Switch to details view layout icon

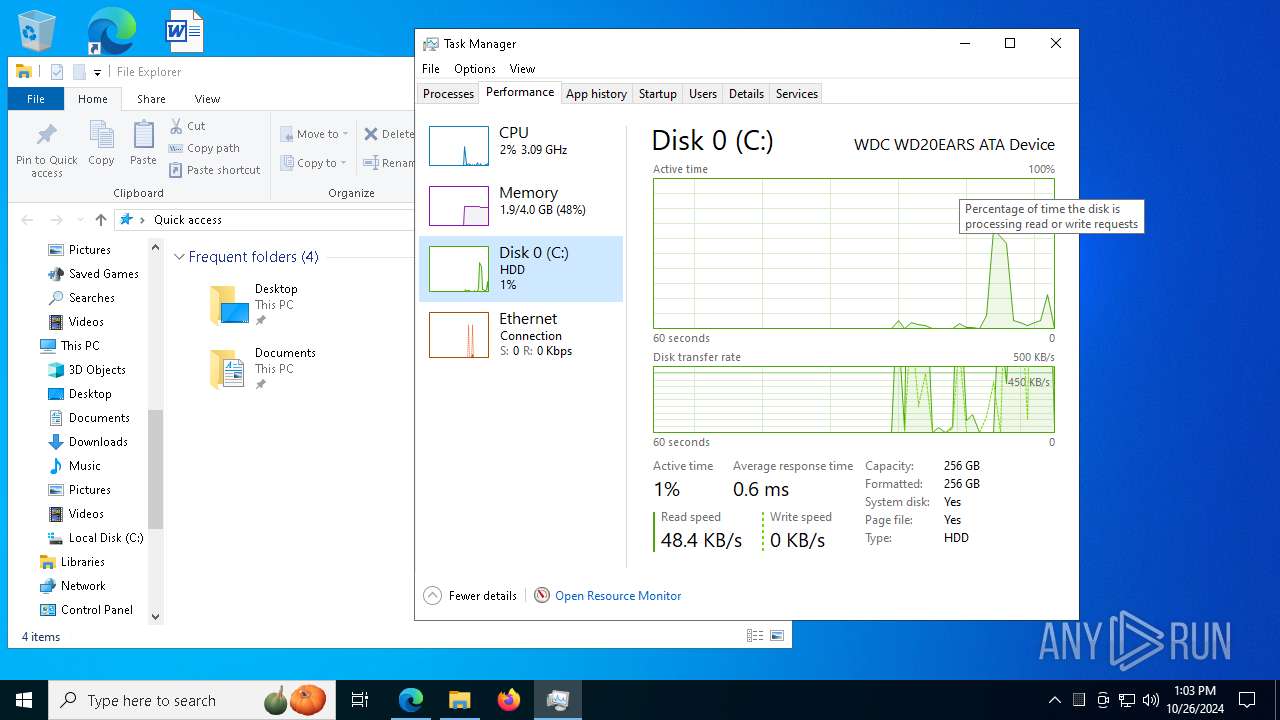(x=755, y=636)
